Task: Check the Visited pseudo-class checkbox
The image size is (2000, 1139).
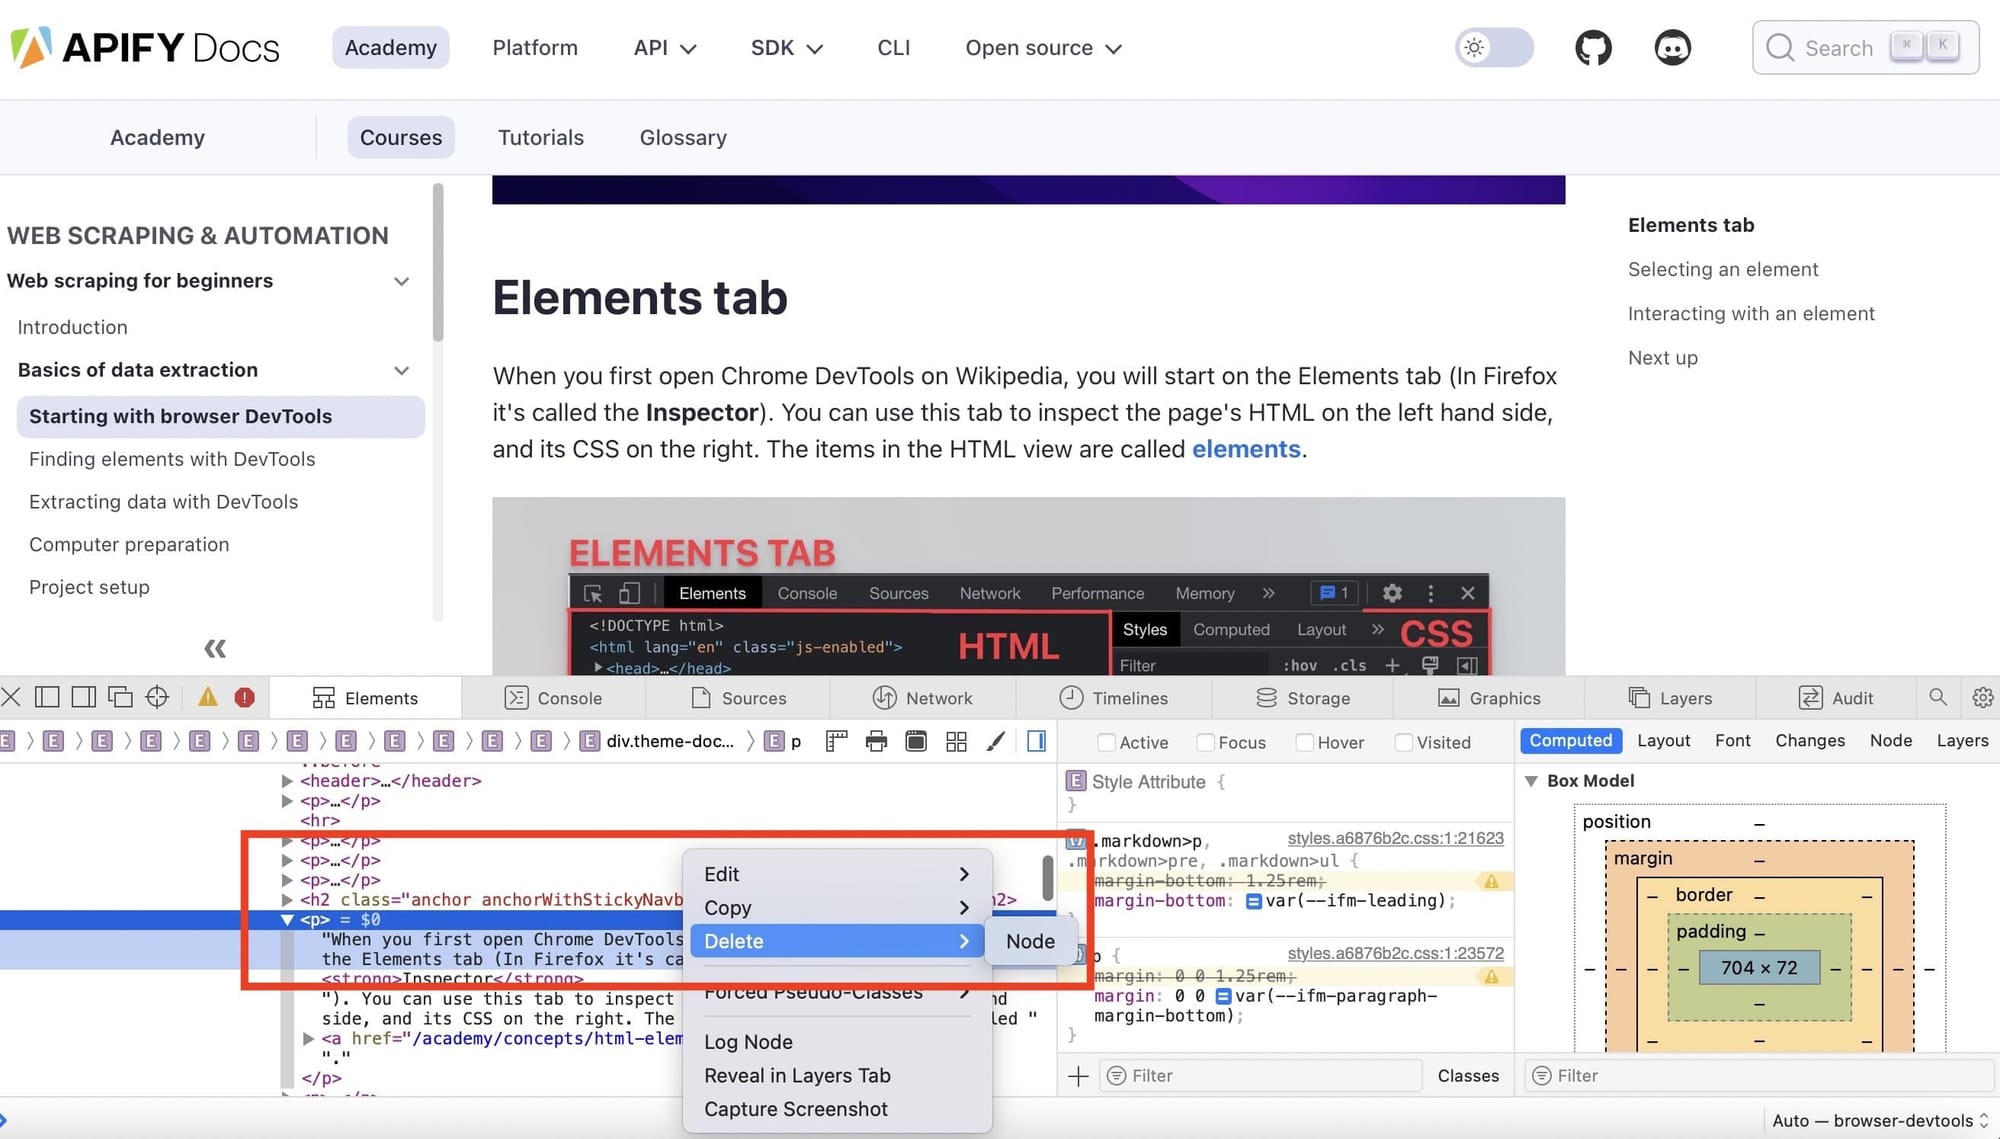Action: (1404, 742)
